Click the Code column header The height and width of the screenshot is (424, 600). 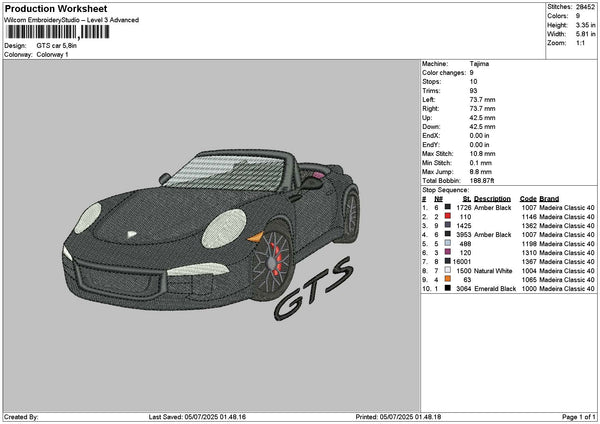click(x=528, y=198)
